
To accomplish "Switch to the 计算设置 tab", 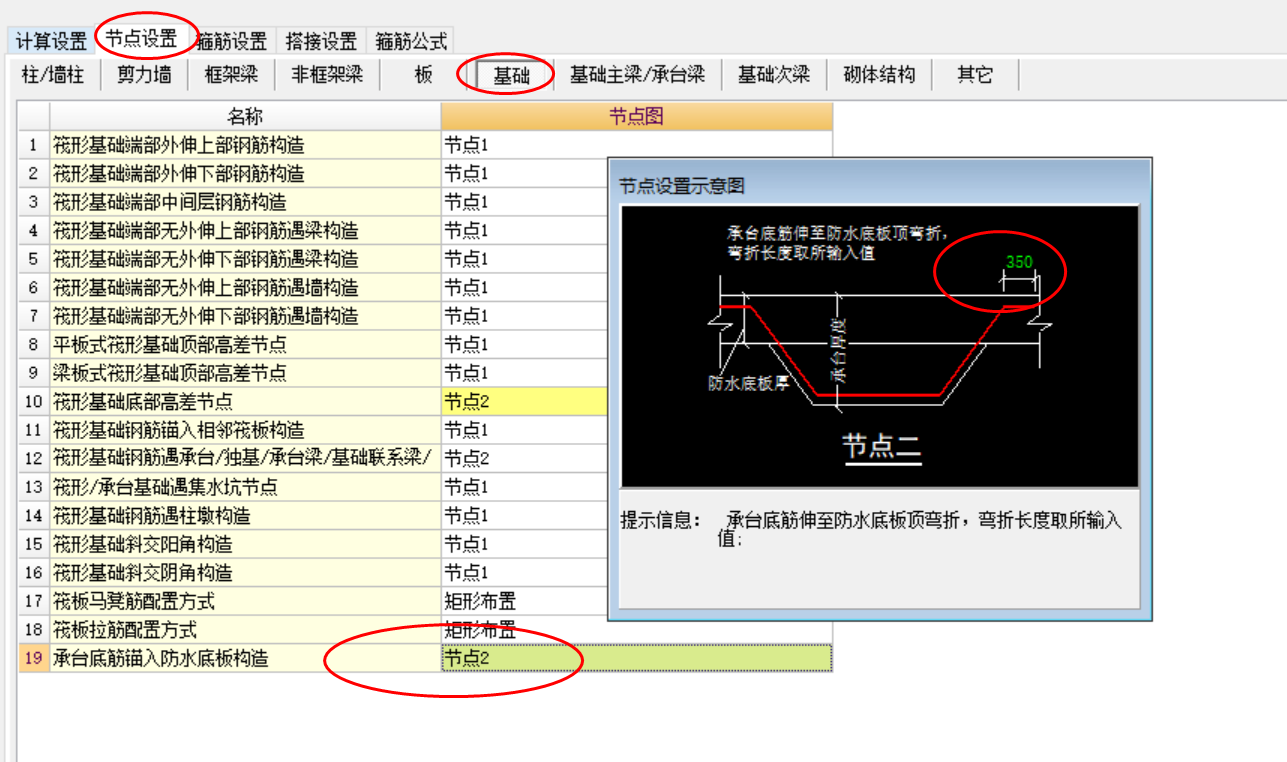I will tap(51, 41).
